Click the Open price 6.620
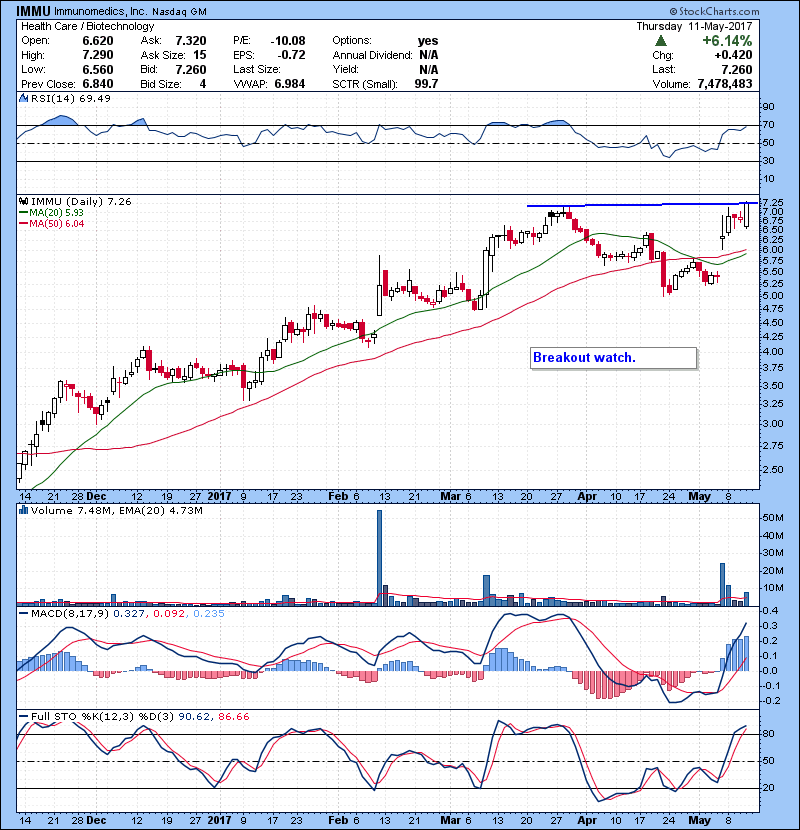800x830 pixels. [x=98, y=41]
